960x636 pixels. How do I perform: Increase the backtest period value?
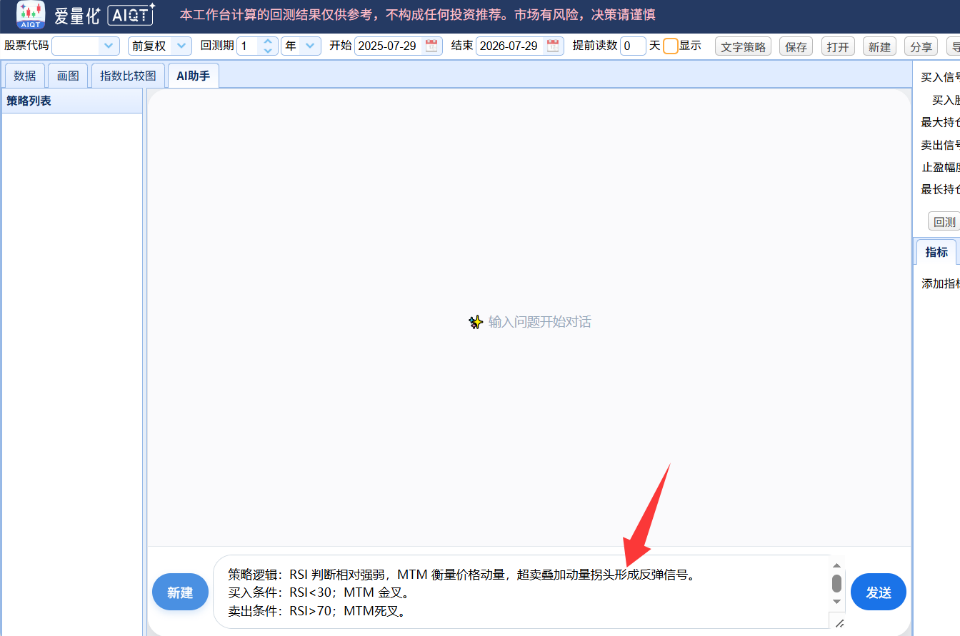(x=268, y=42)
